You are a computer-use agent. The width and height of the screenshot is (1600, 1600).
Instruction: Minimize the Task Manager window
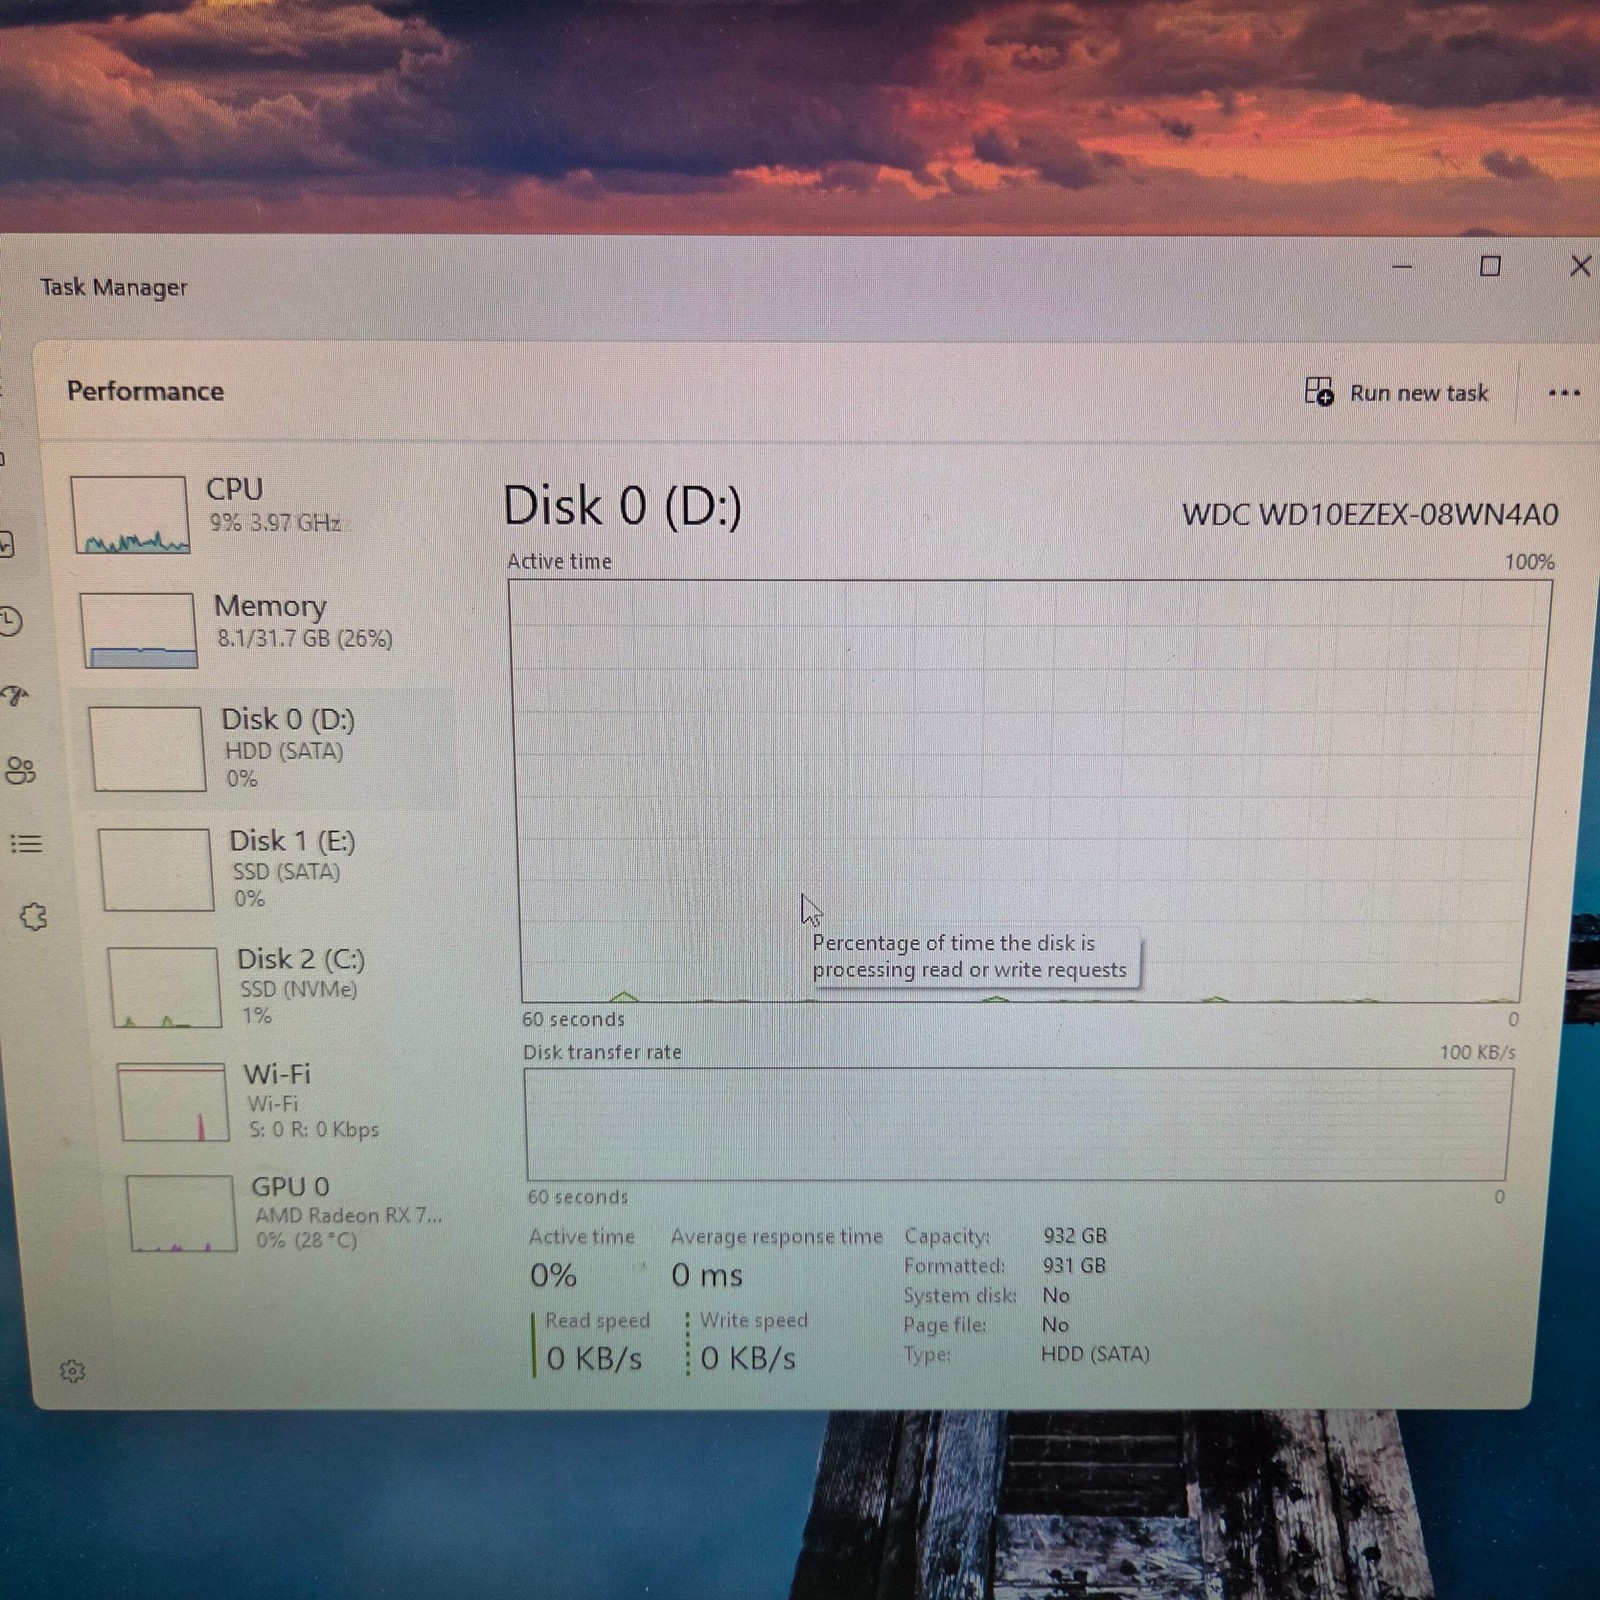click(x=1402, y=267)
